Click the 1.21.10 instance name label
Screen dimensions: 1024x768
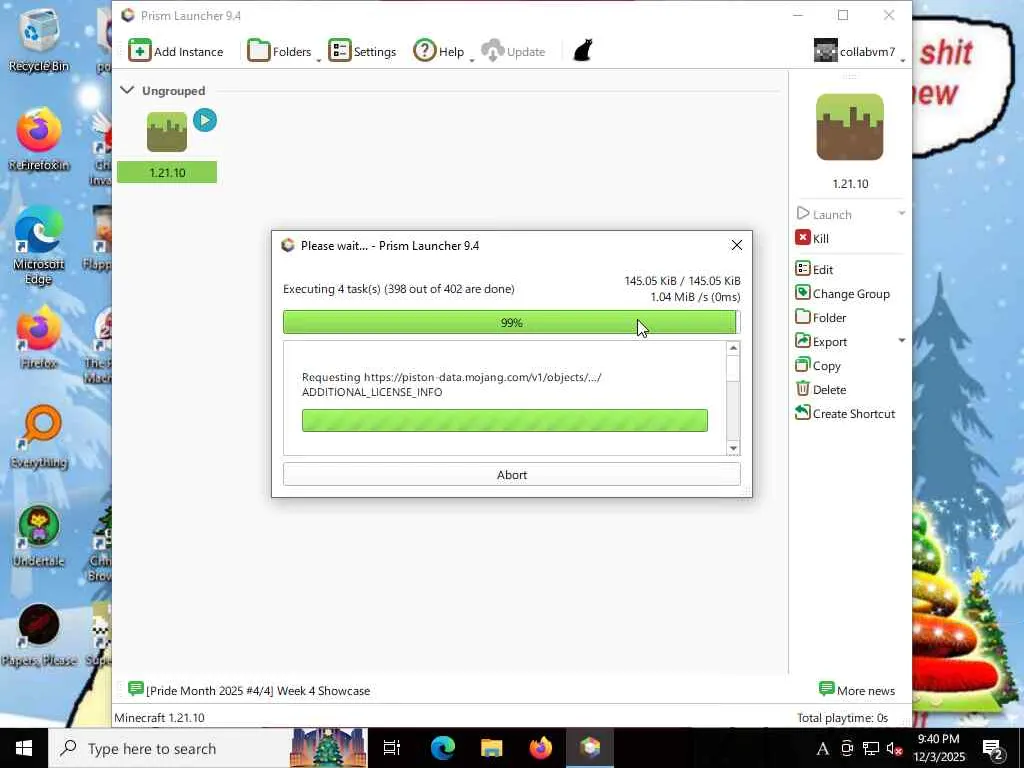[x=167, y=172]
